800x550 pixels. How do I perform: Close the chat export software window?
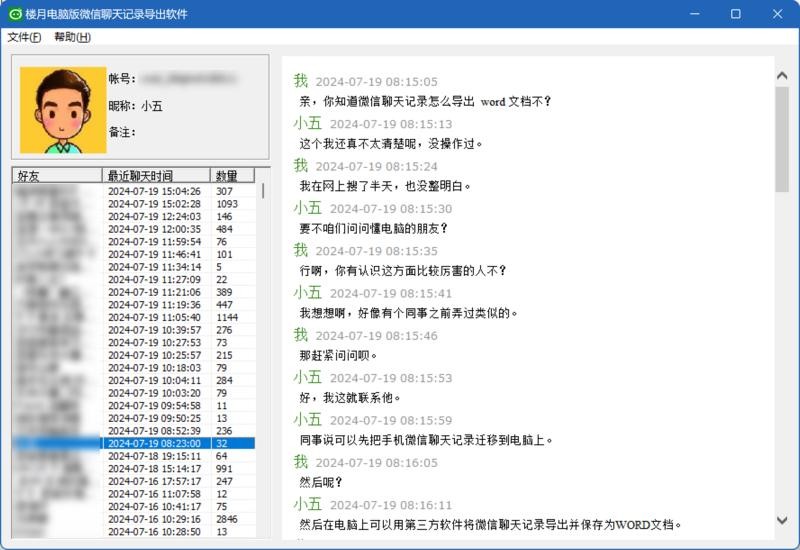[778, 14]
